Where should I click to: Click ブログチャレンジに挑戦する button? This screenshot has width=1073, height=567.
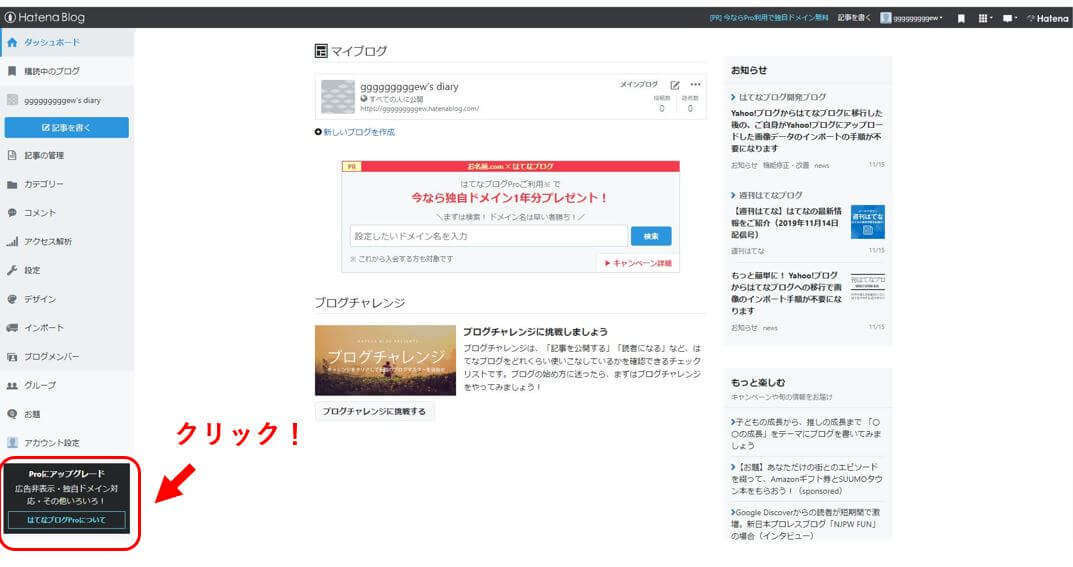click(374, 411)
